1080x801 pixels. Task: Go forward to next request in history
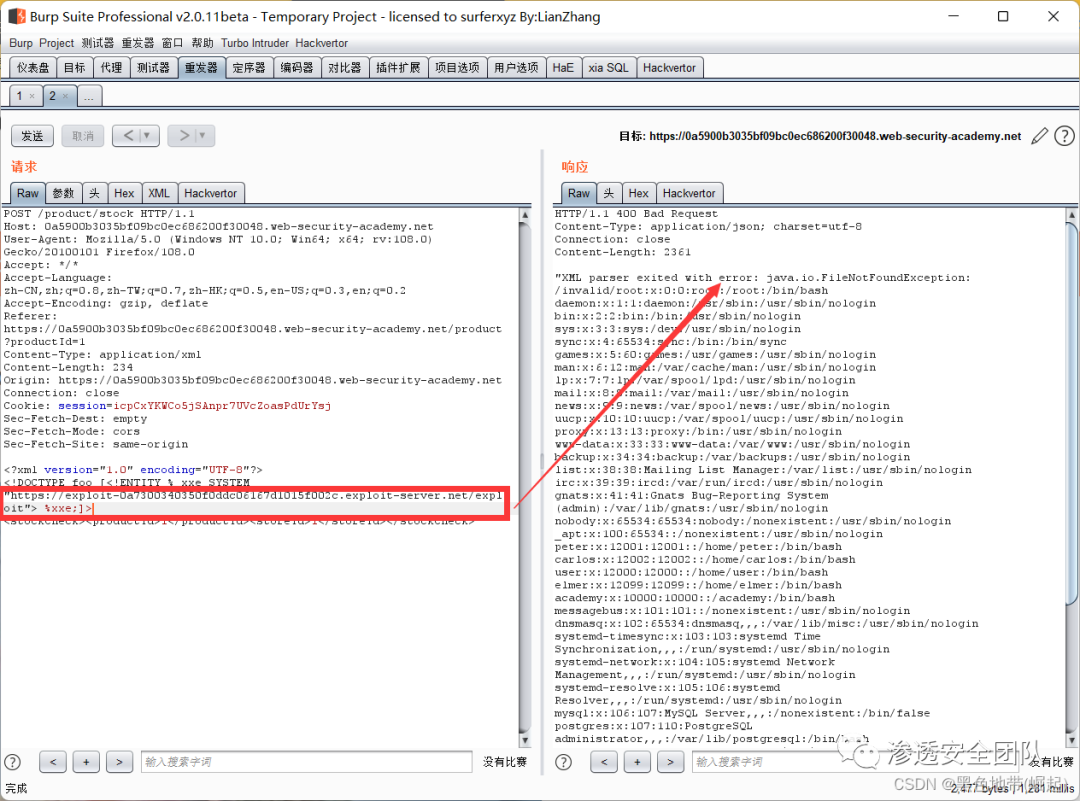pos(183,136)
